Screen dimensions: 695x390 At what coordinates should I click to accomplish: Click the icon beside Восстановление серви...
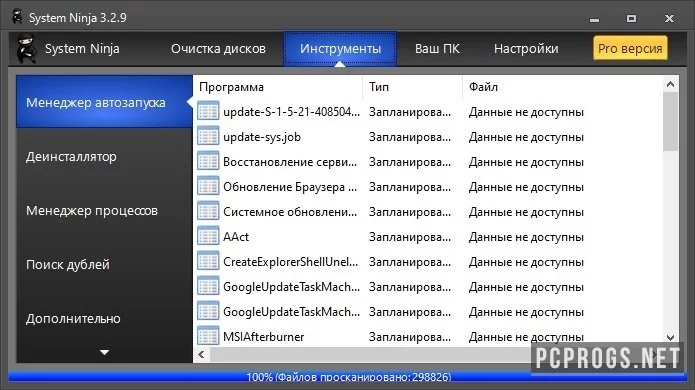pyautogui.click(x=208, y=161)
